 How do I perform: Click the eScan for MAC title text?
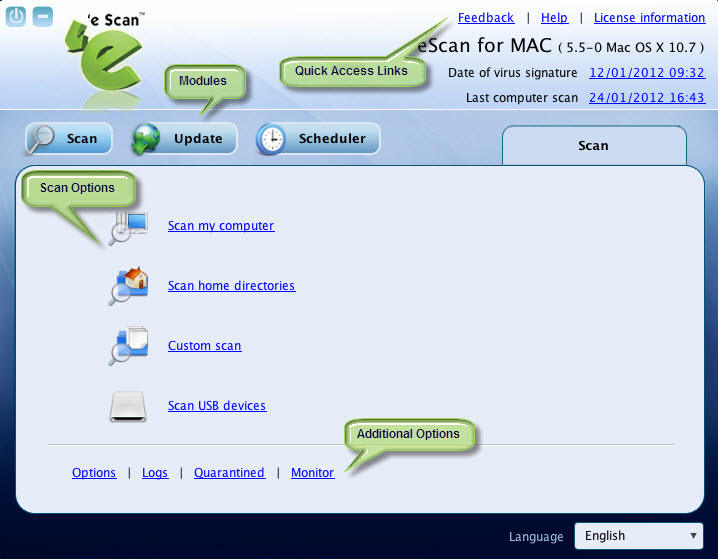[484, 46]
